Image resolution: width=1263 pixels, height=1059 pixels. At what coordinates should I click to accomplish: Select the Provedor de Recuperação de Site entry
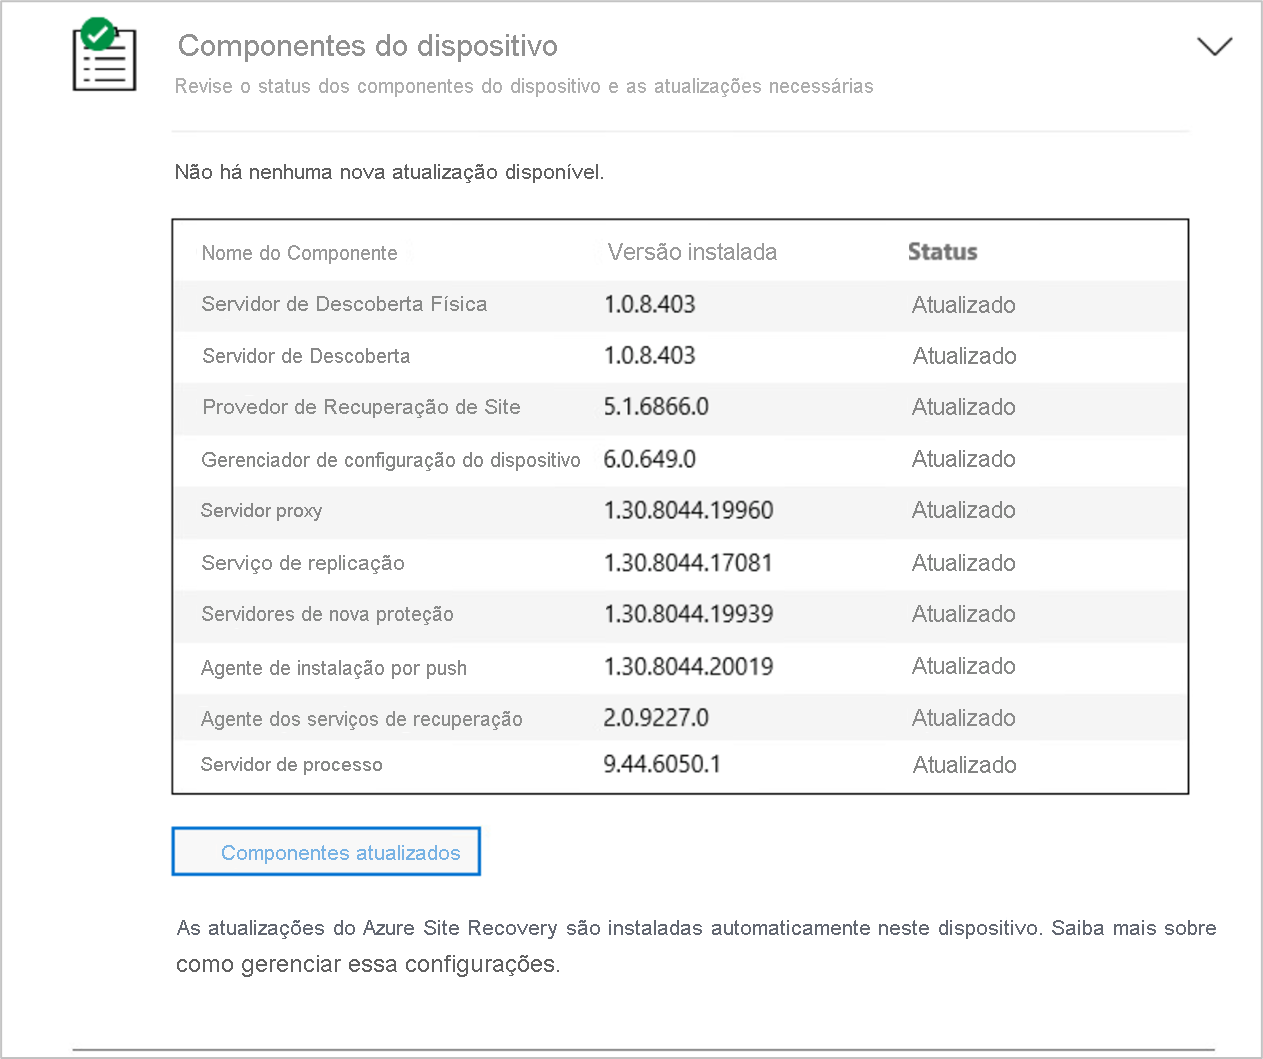361,408
